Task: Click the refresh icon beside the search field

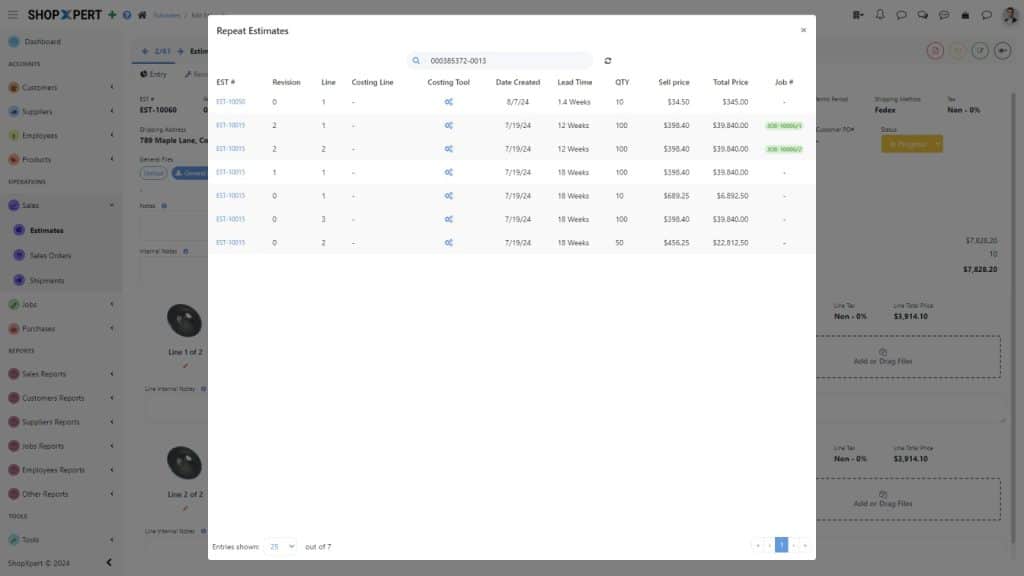Action: point(608,60)
